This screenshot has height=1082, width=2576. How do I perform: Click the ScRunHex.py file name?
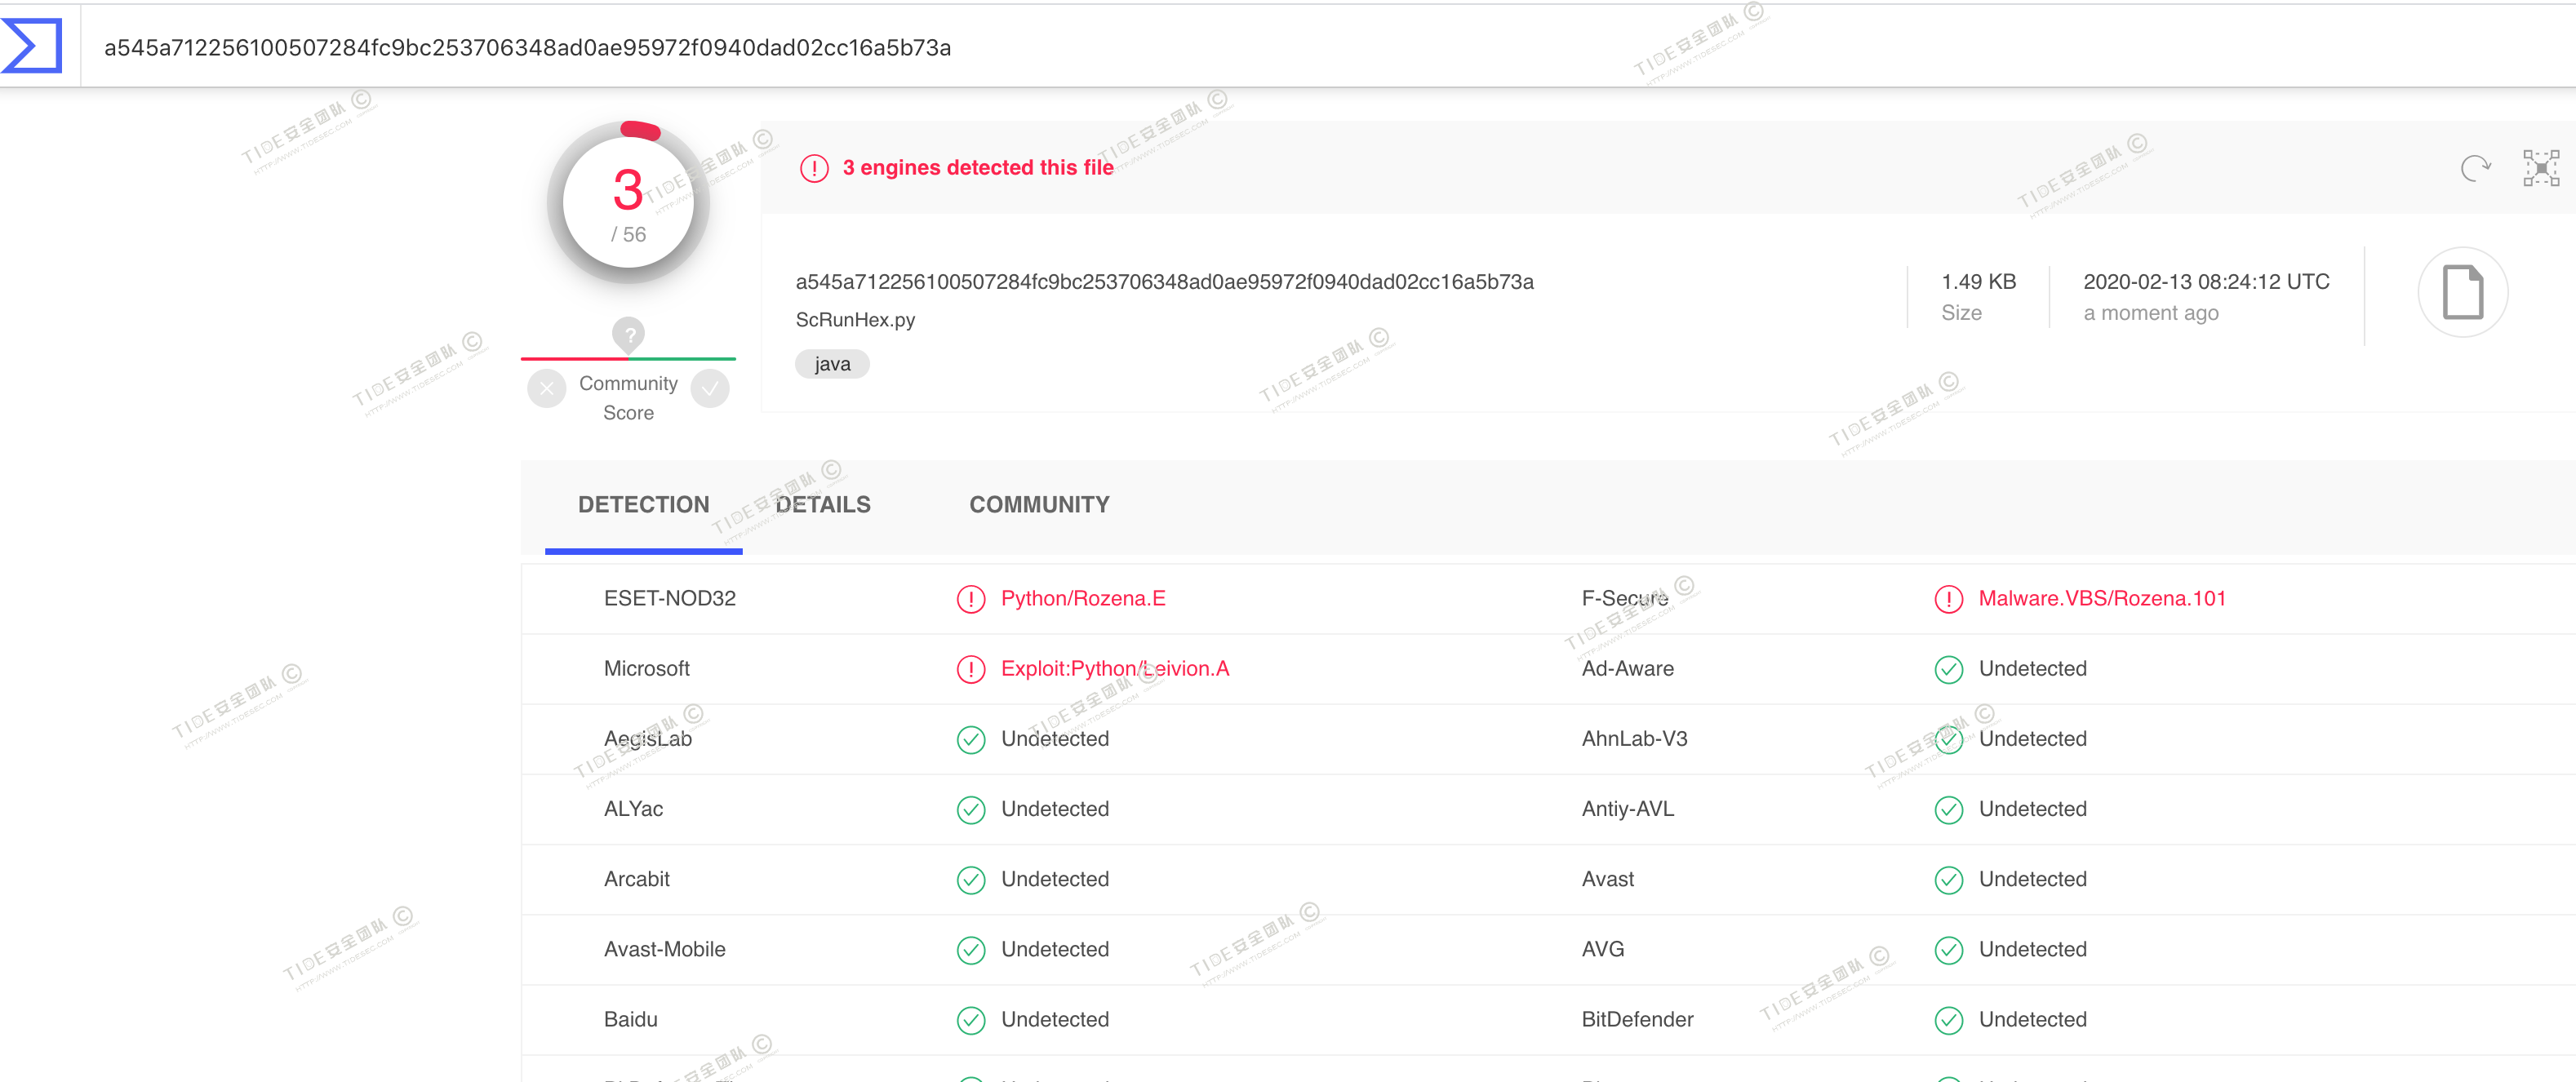[x=855, y=320]
